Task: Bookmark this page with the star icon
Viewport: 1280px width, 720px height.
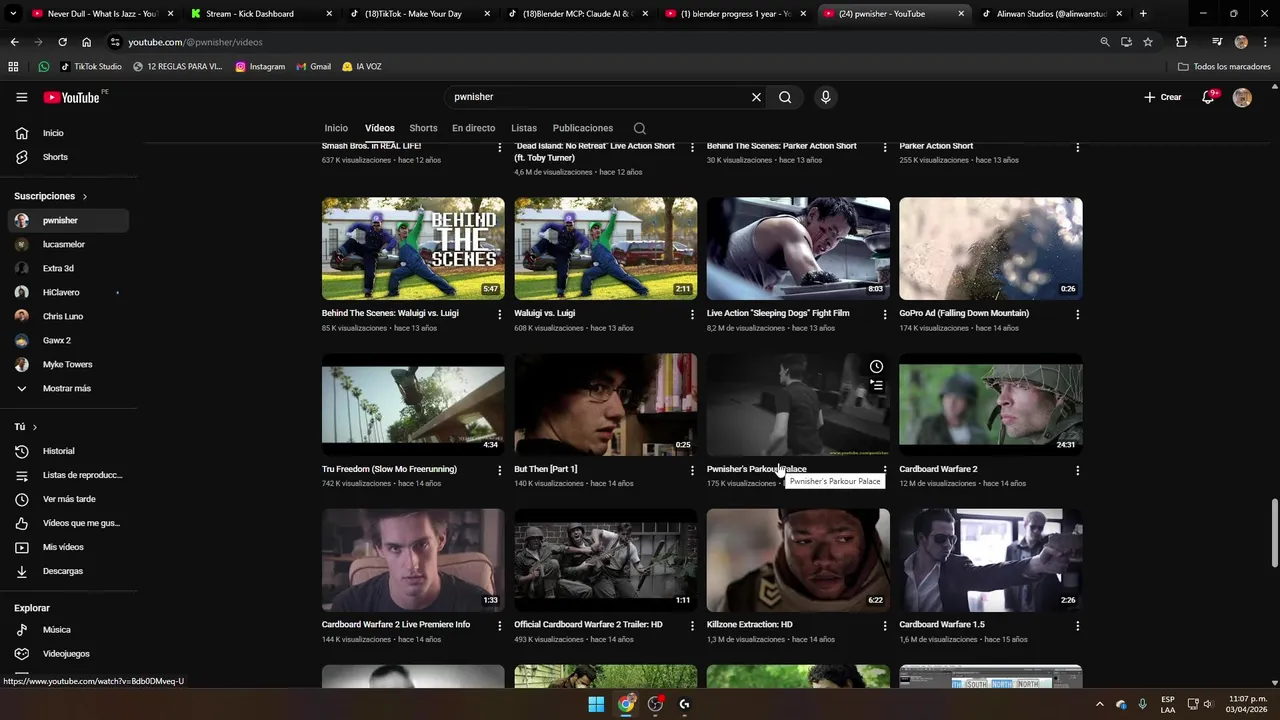Action: click(1148, 42)
